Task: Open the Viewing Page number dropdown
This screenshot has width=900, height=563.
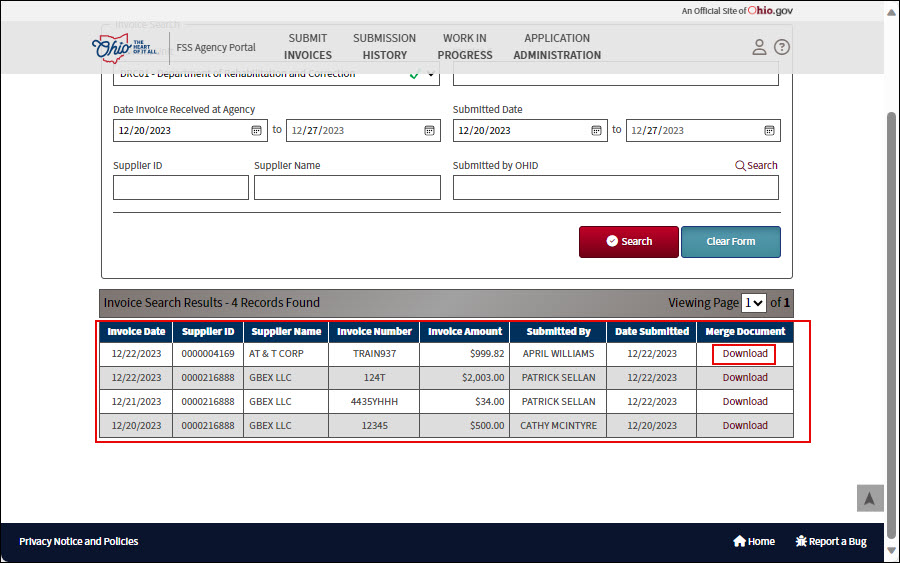Action: pos(753,302)
